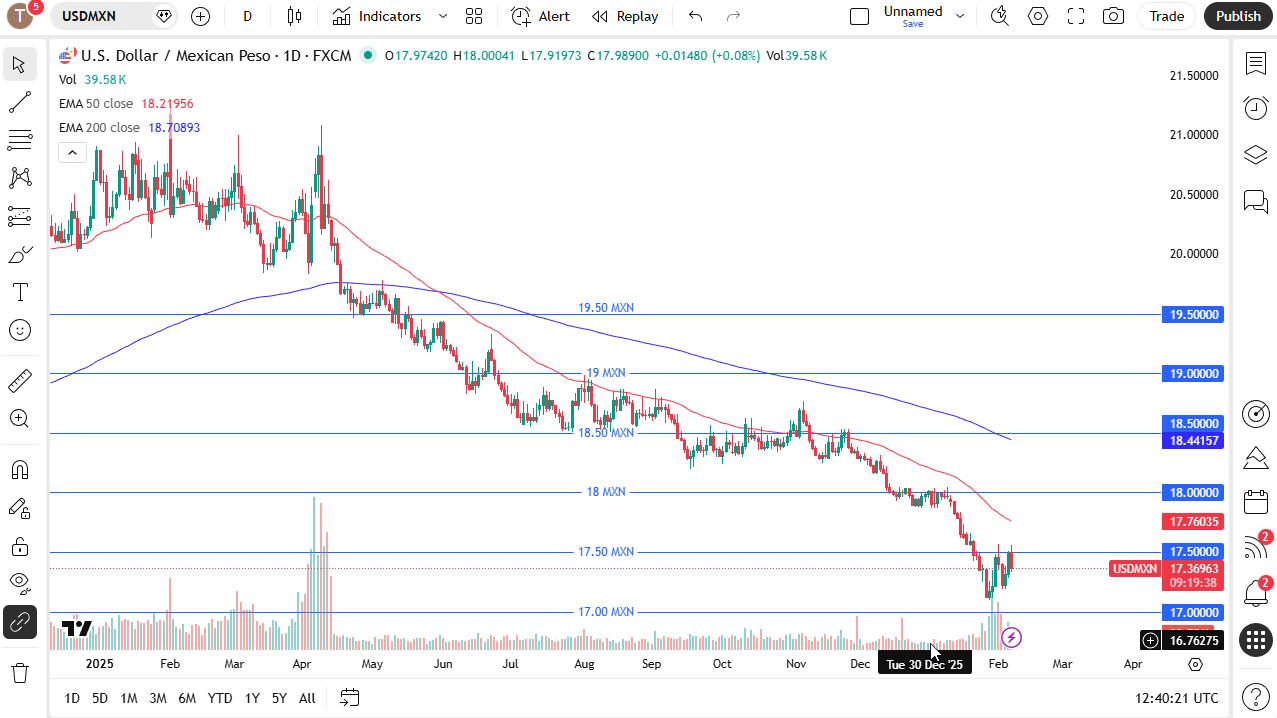Select the 5D time range
Screen dimensions: 1277x718
click(x=100, y=698)
